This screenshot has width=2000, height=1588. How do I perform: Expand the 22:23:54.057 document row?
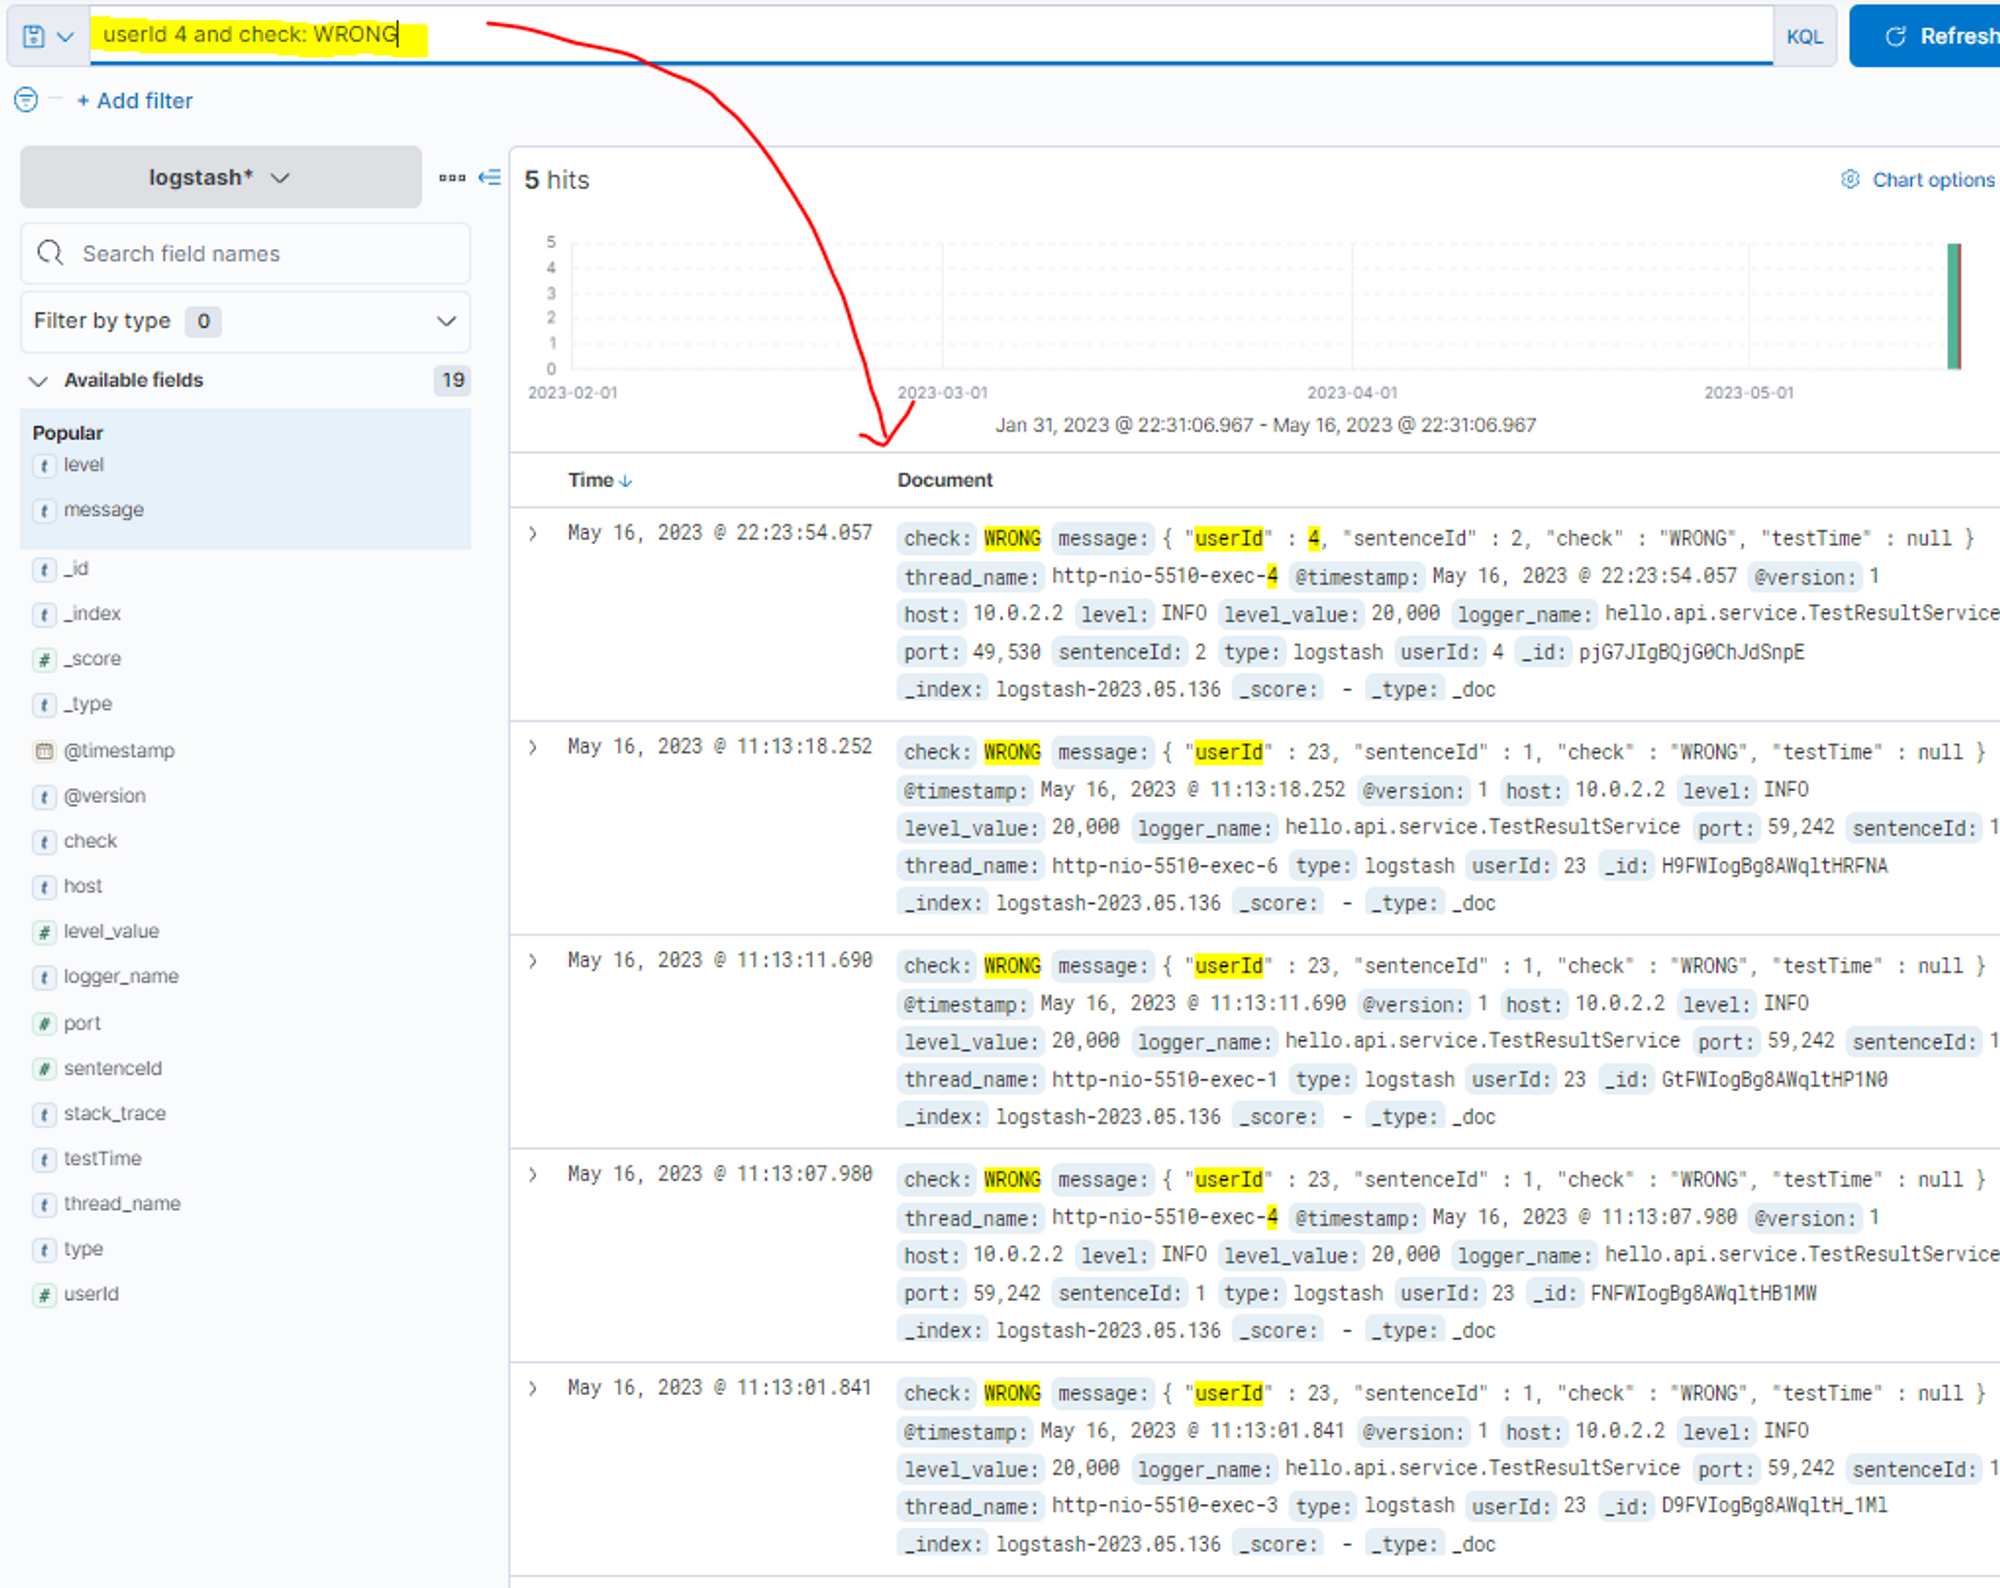tap(533, 534)
